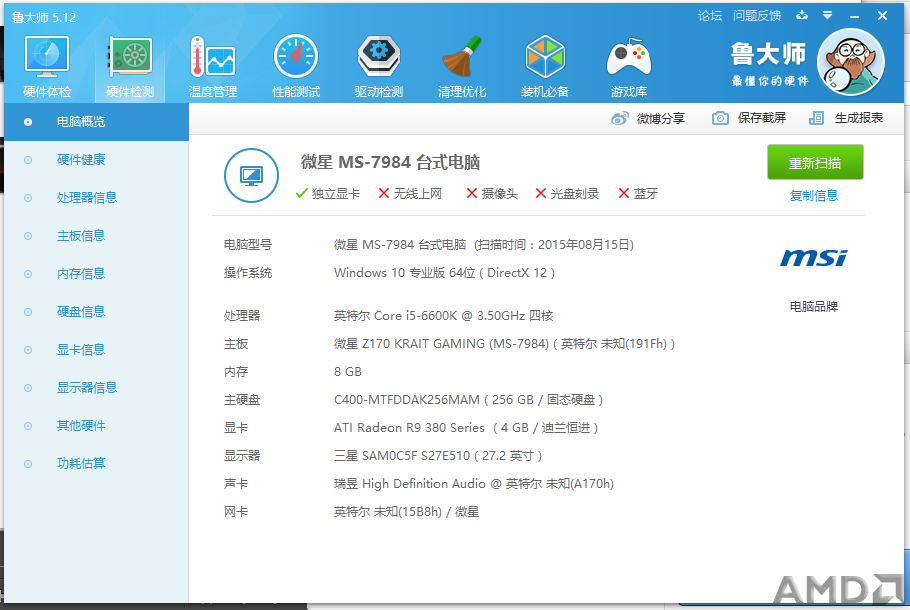Viewport: 910px width, 610px height.
Task: Launch 性能测试 performance test gauge icon
Action: (296, 56)
